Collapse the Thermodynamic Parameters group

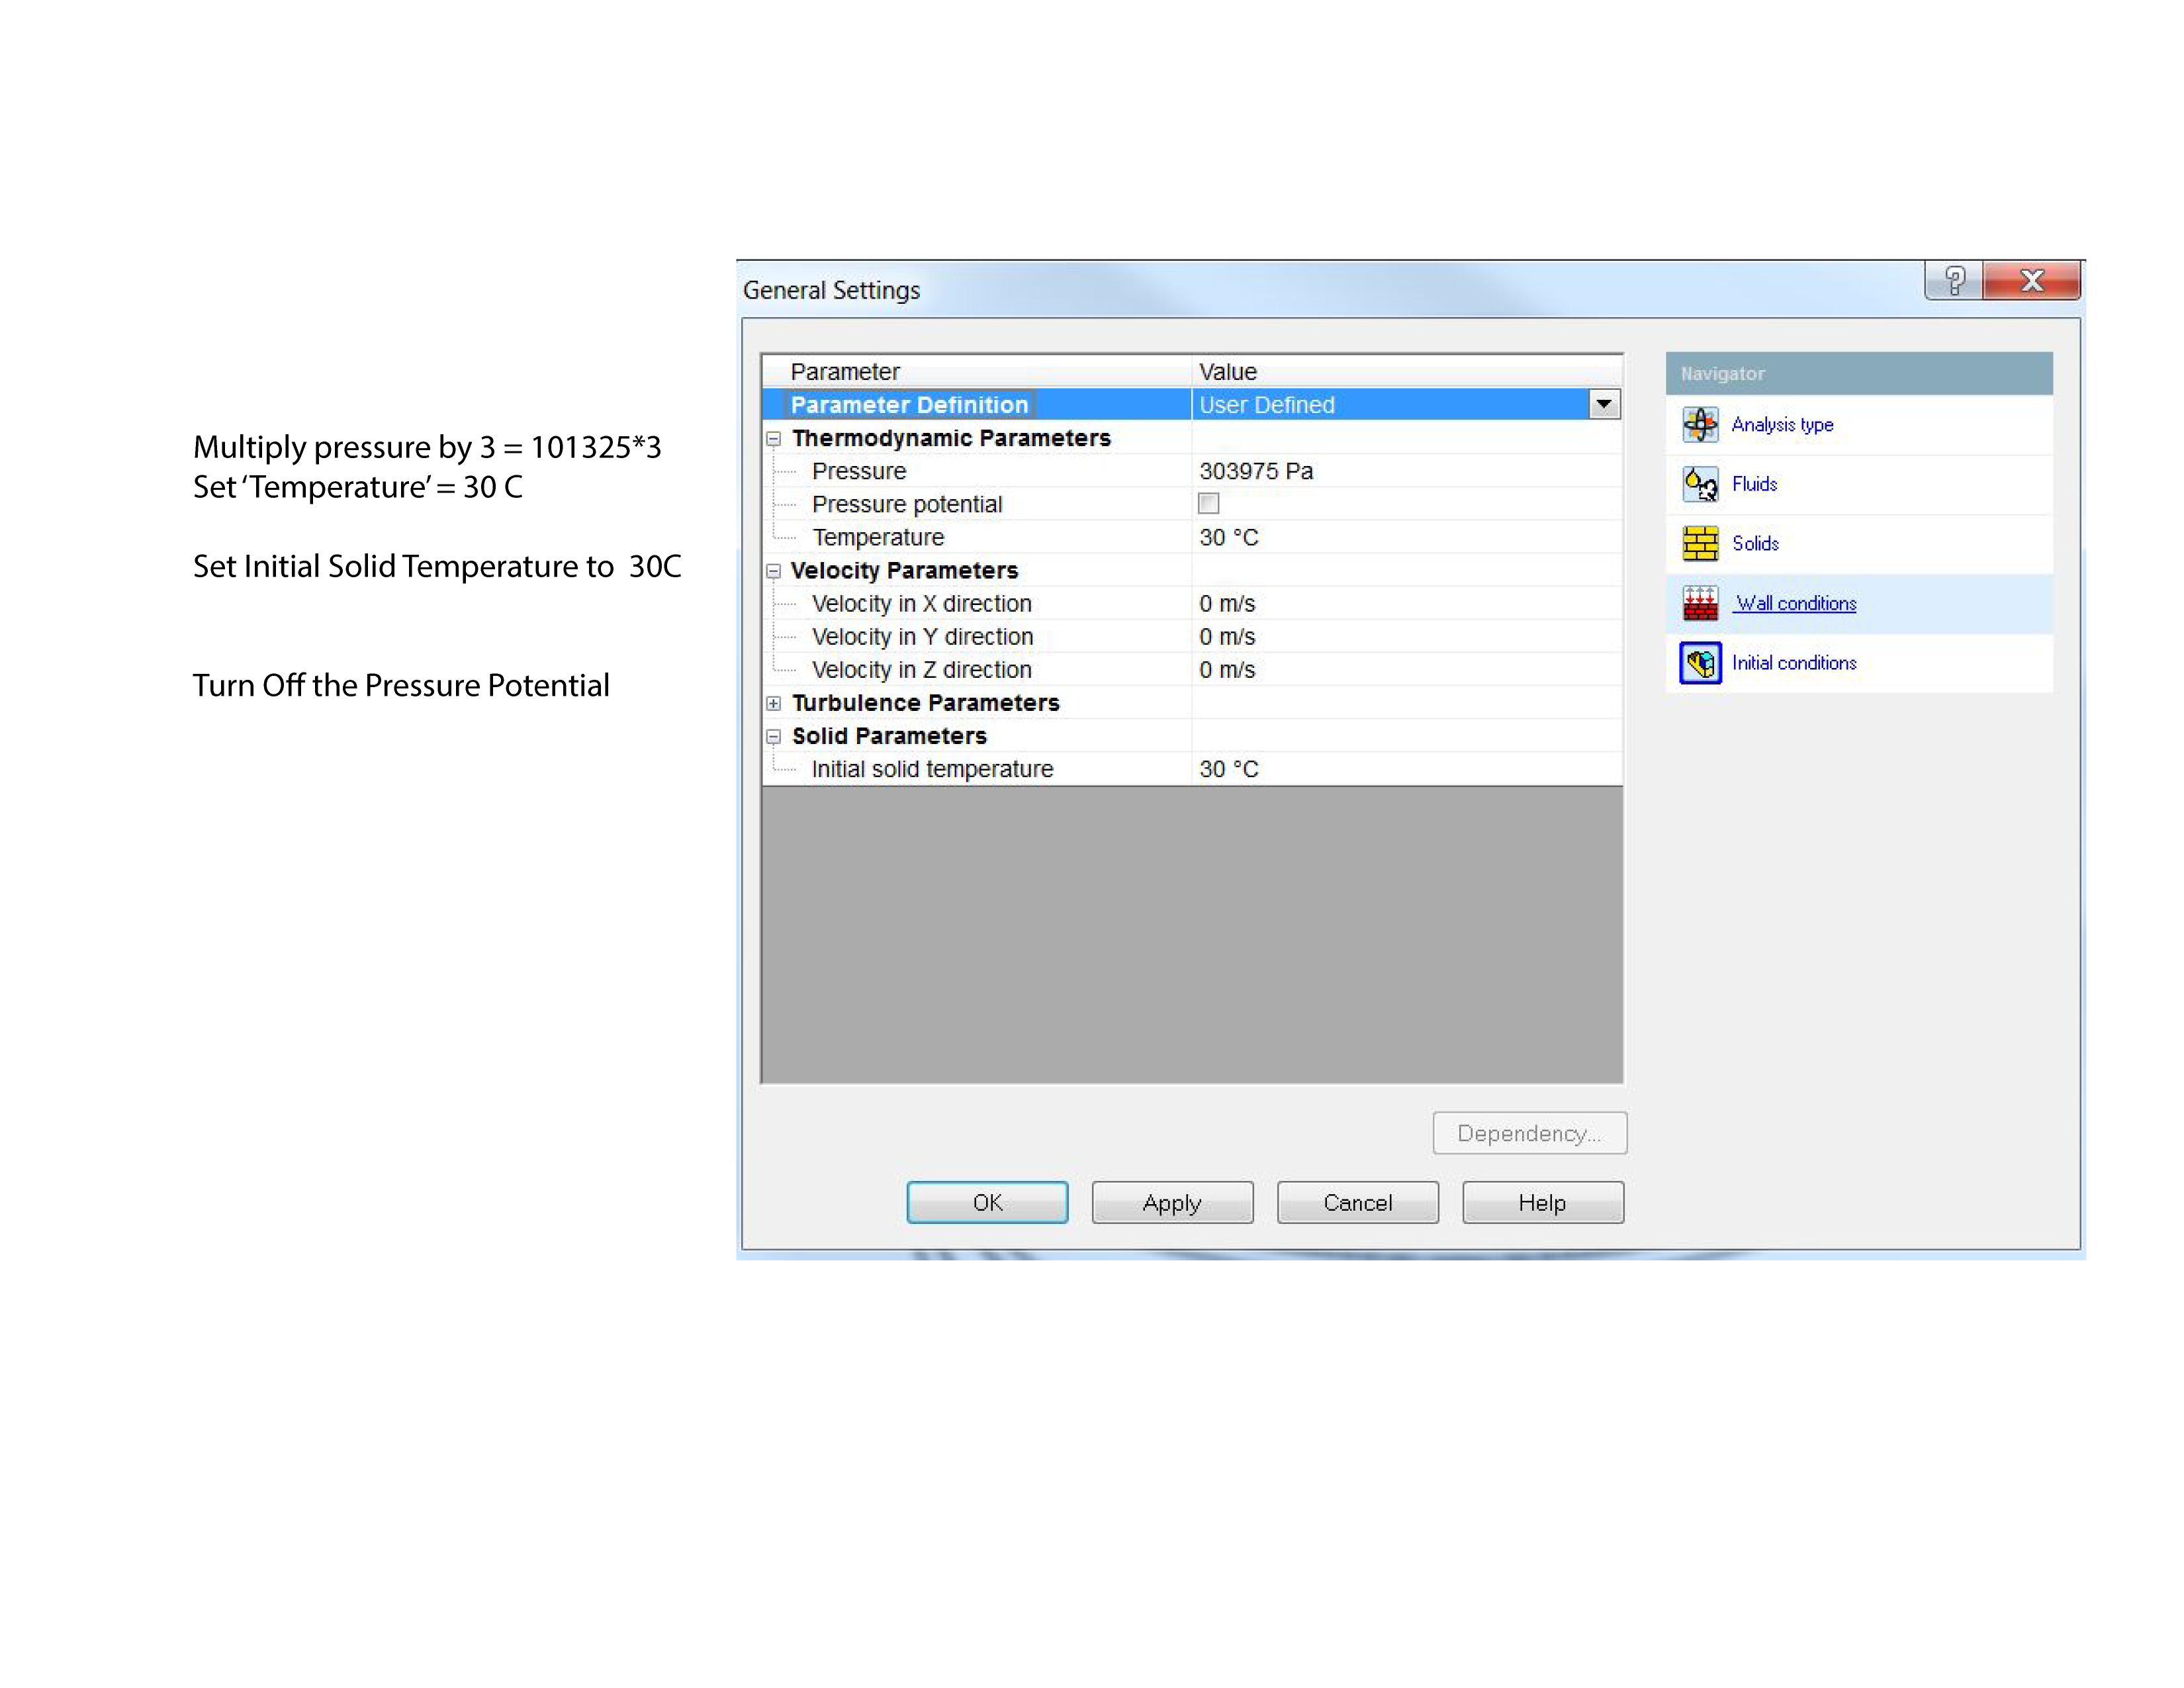pyautogui.click(x=773, y=439)
